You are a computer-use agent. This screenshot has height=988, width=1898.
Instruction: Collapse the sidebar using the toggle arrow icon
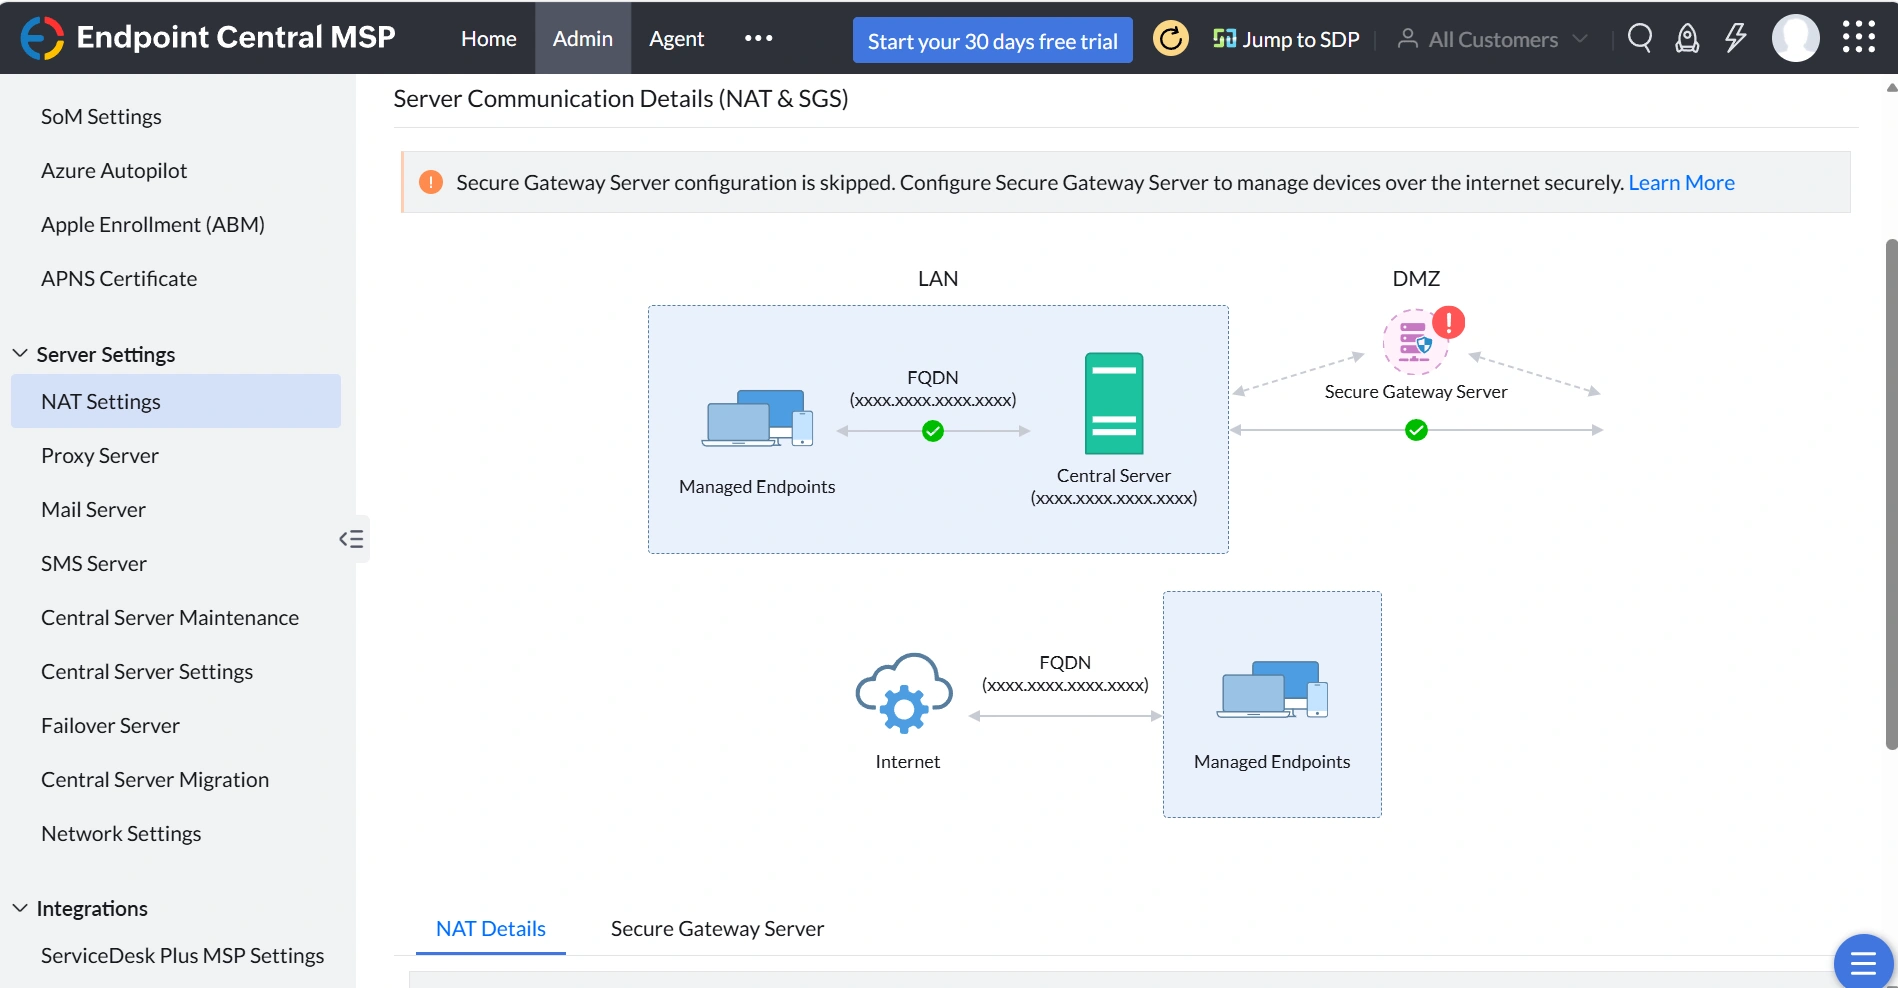coord(351,539)
